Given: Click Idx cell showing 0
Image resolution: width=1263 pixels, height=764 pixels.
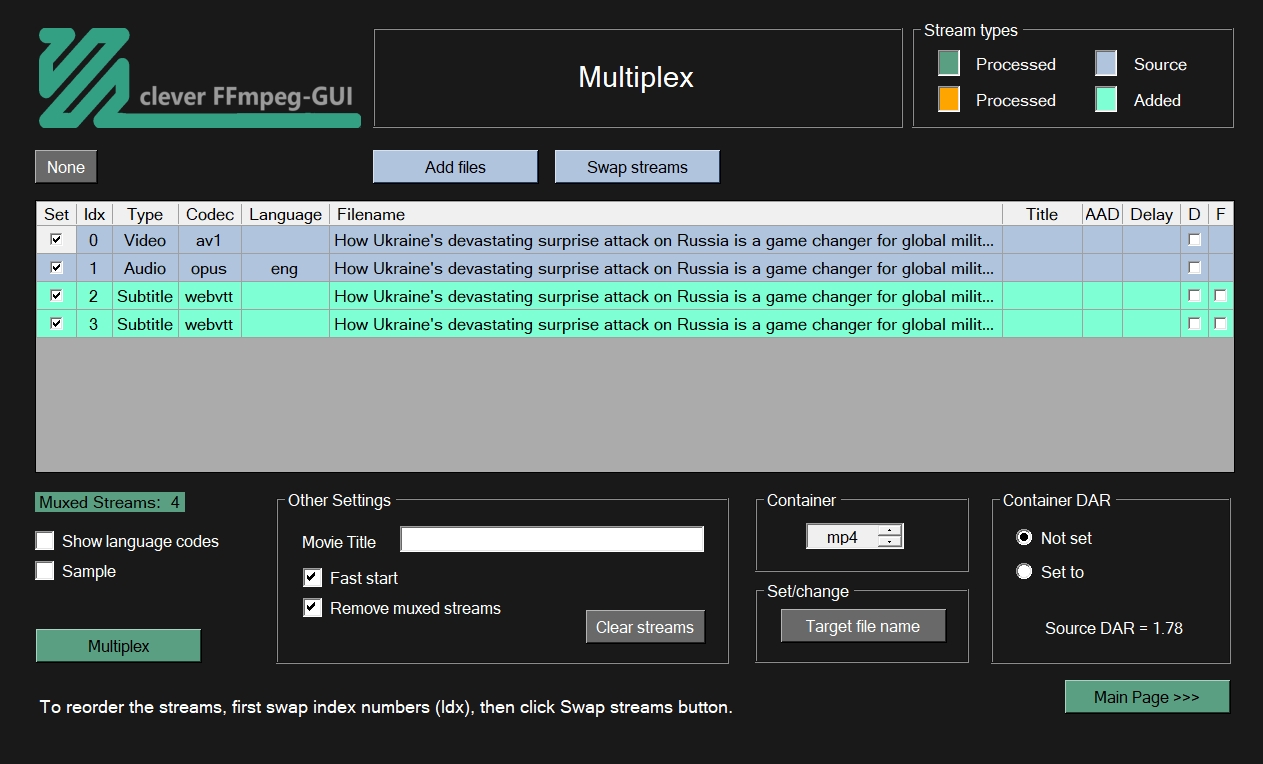Looking at the screenshot, I should [x=94, y=240].
